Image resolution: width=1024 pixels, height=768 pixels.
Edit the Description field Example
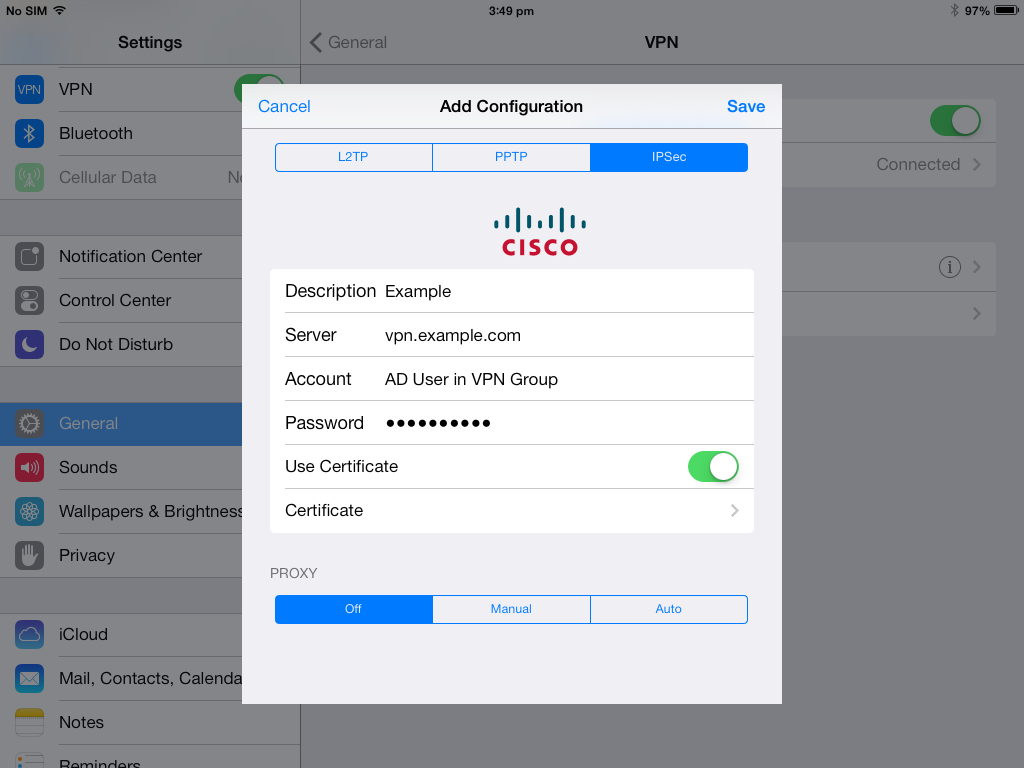(x=512, y=291)
